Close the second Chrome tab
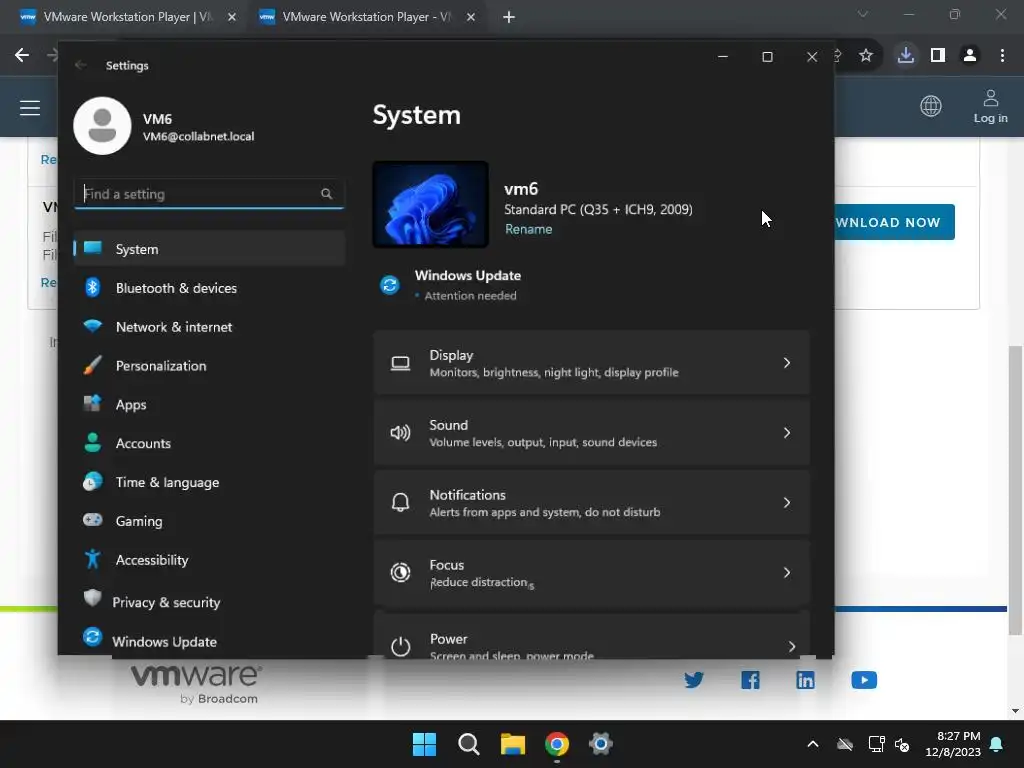Image resolution: width=1024 pixels, height=768 pixels. pyautogui.click(x=471, y=17)
